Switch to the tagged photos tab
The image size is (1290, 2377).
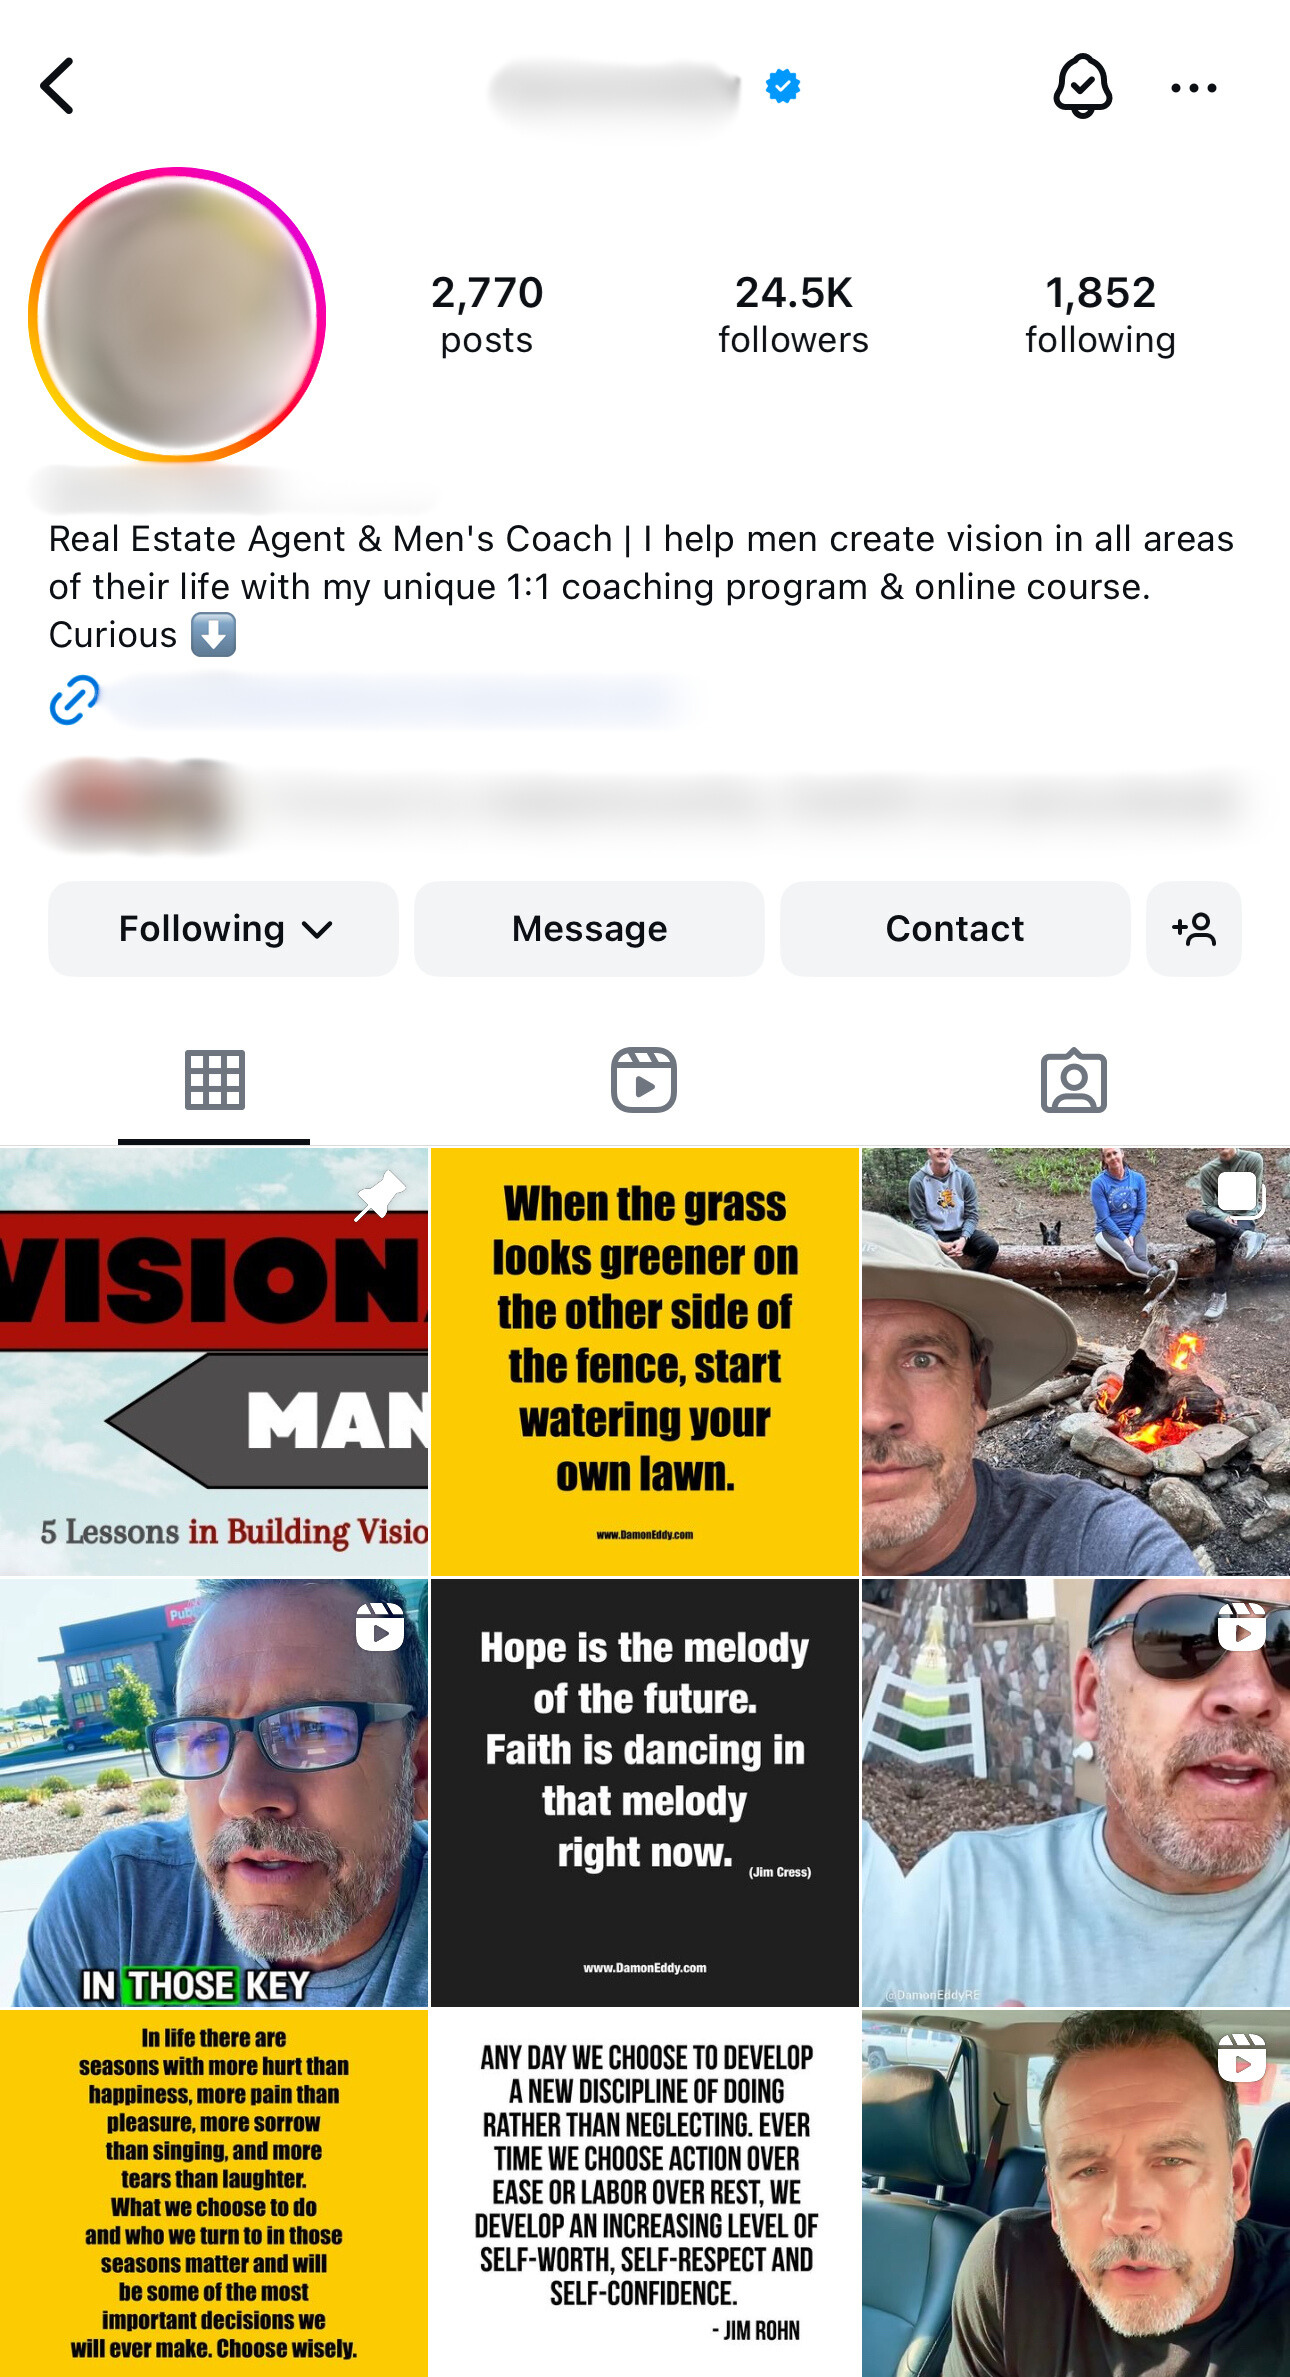pos(1074,1081)
